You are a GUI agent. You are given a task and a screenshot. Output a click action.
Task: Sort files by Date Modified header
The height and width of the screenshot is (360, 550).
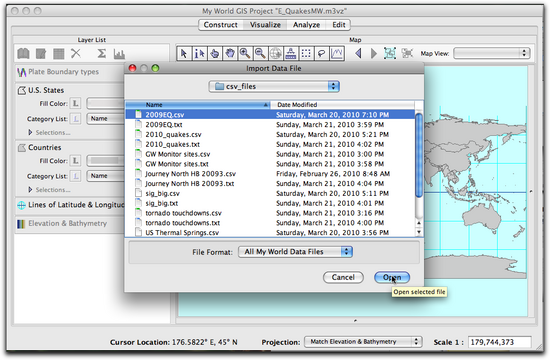[x=342, y=105]
